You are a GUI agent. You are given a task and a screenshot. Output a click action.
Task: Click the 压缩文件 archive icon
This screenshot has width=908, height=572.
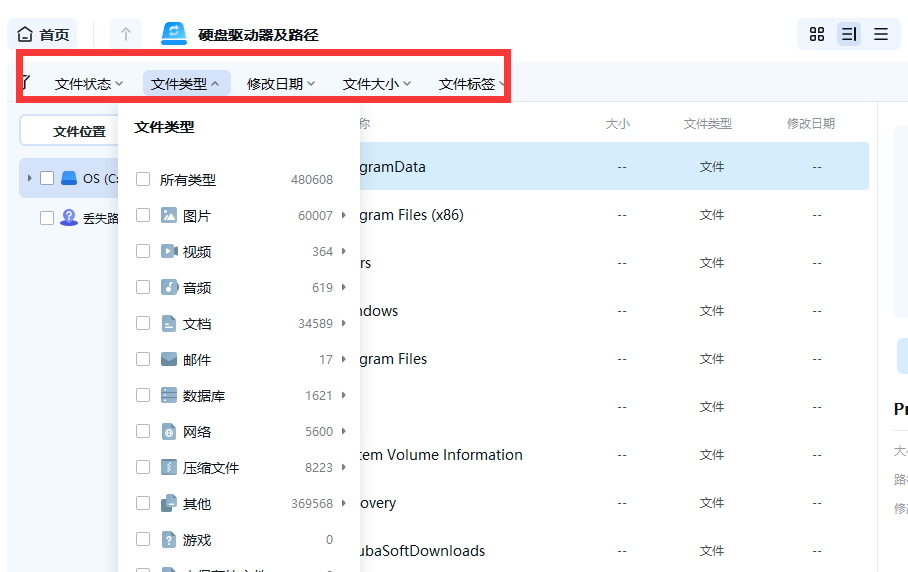(x=169, y=467)
